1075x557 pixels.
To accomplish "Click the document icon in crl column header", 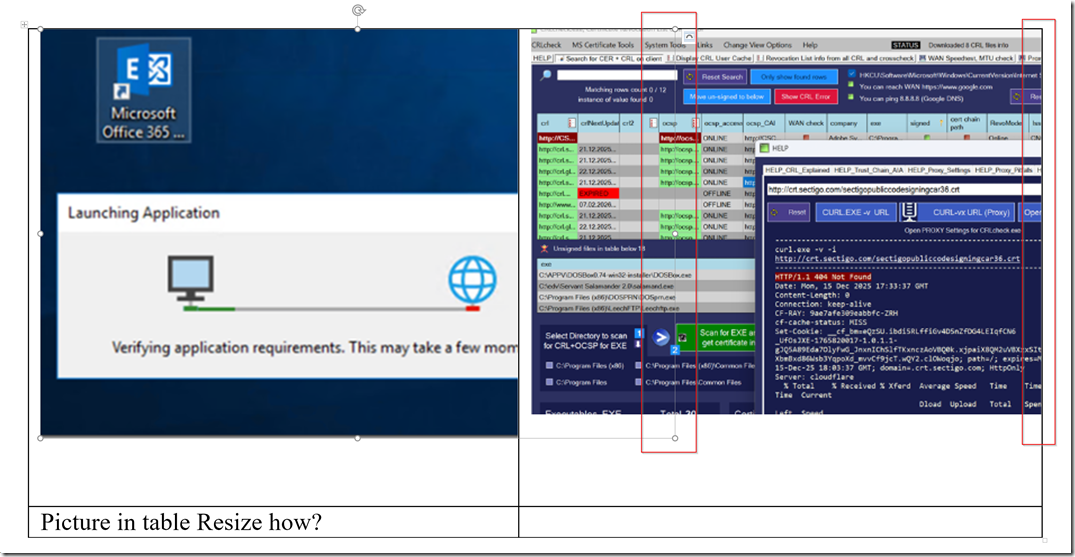I will (x=571, y=123).
